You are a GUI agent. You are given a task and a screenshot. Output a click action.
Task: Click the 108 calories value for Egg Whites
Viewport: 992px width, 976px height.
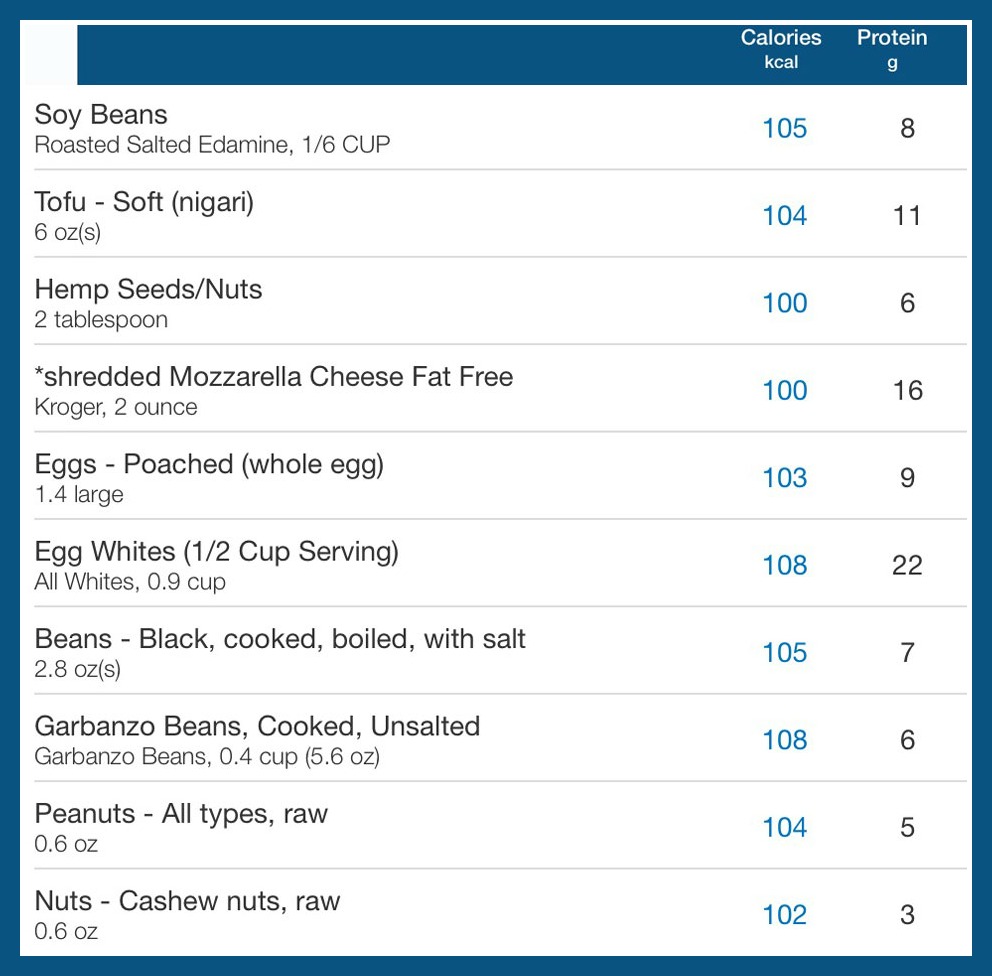[x=784, y=565]
